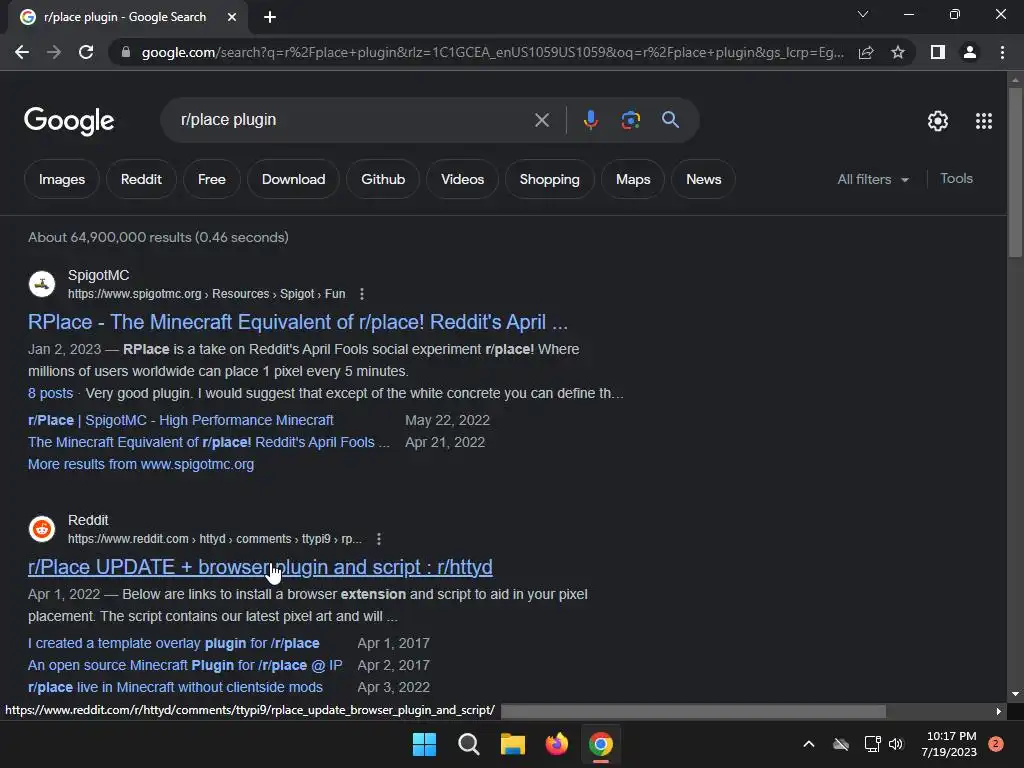Open the Chrome side panel
This screenshot has height=768, width=1024.
[x=938, y=52]
